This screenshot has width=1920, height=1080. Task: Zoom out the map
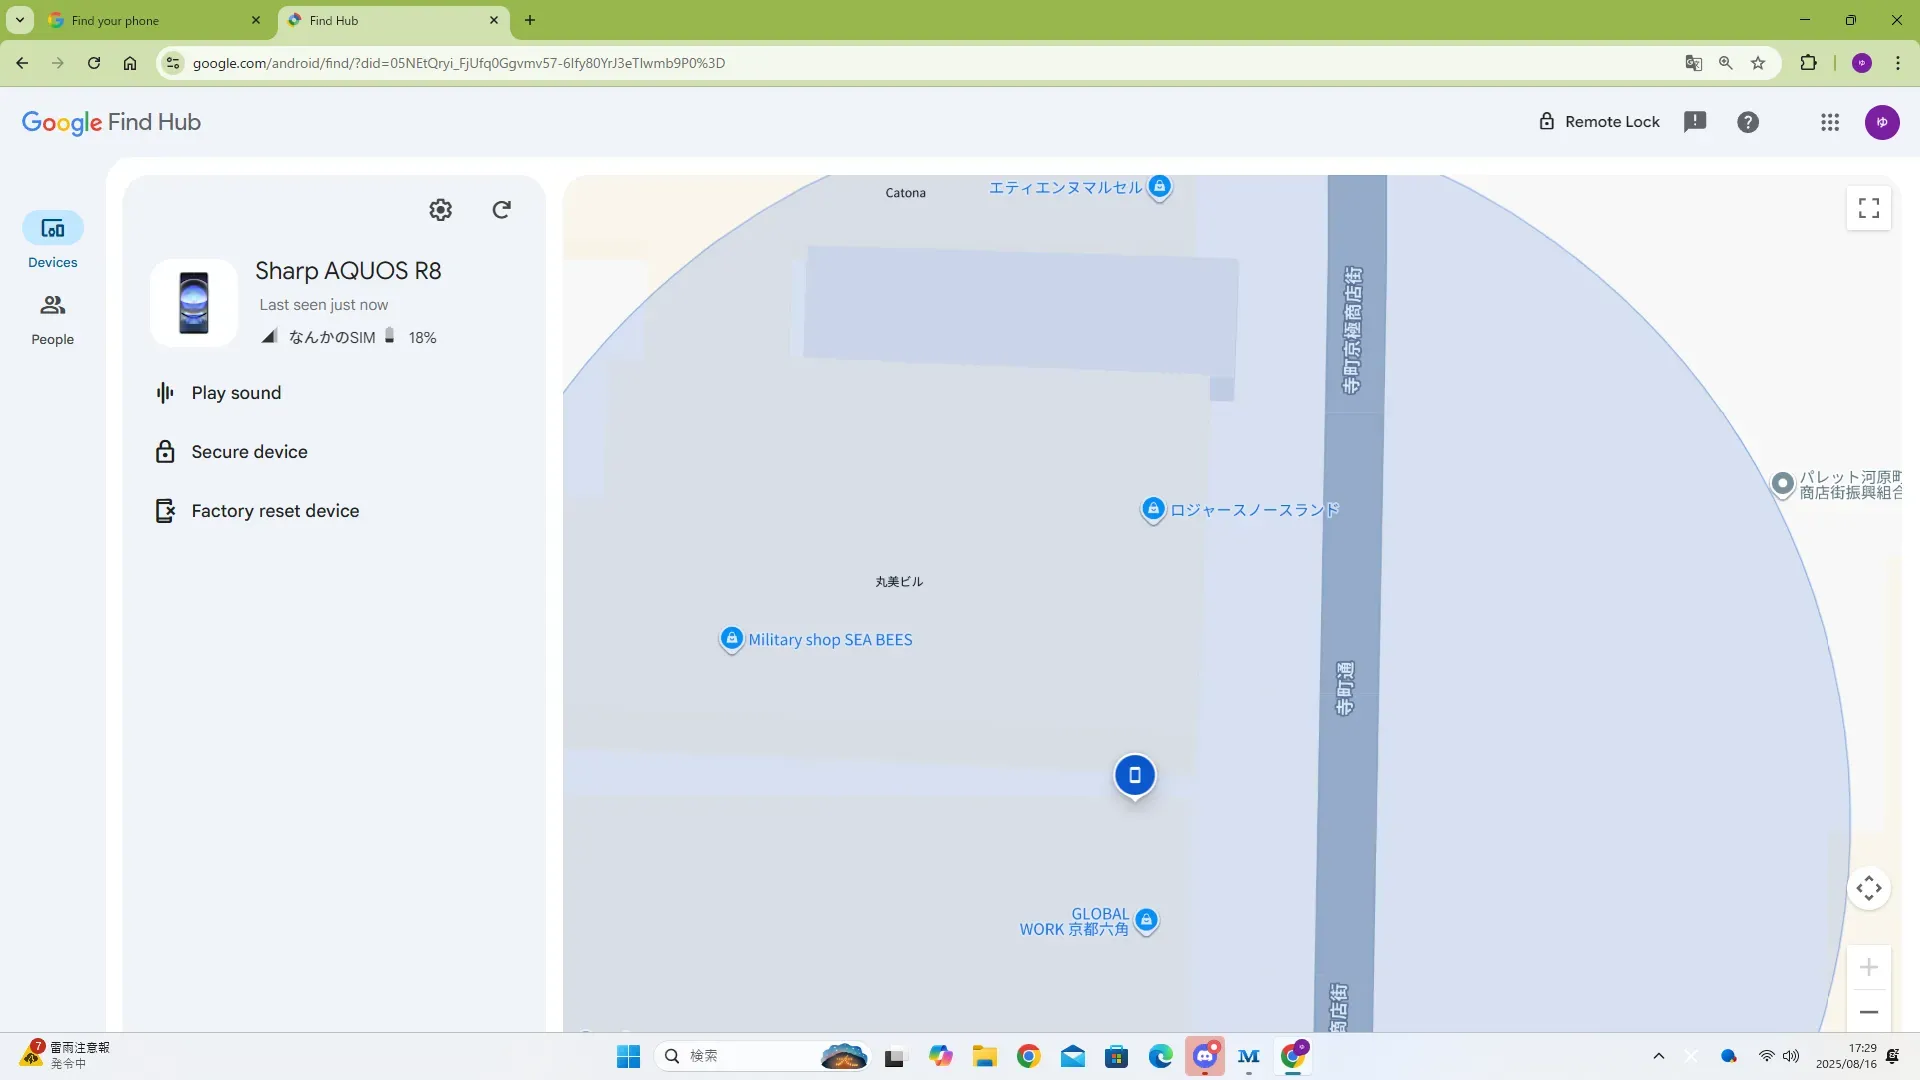pyautogui.click(x=1868, y=1012)
